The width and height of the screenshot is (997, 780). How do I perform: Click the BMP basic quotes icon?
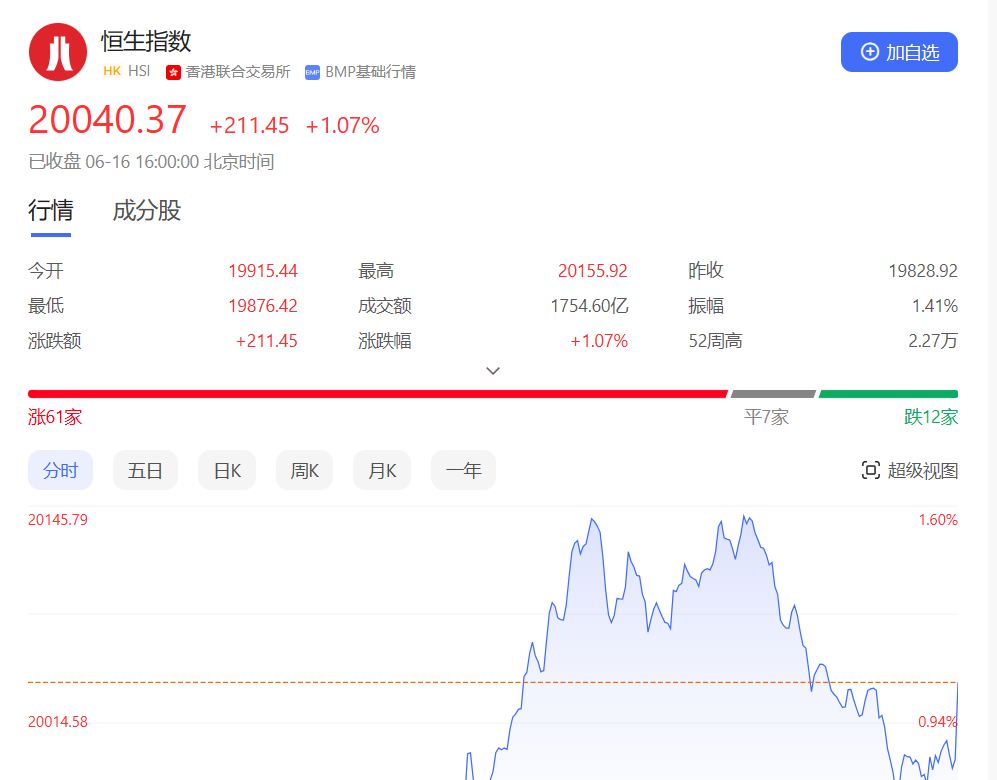[312, 72]
